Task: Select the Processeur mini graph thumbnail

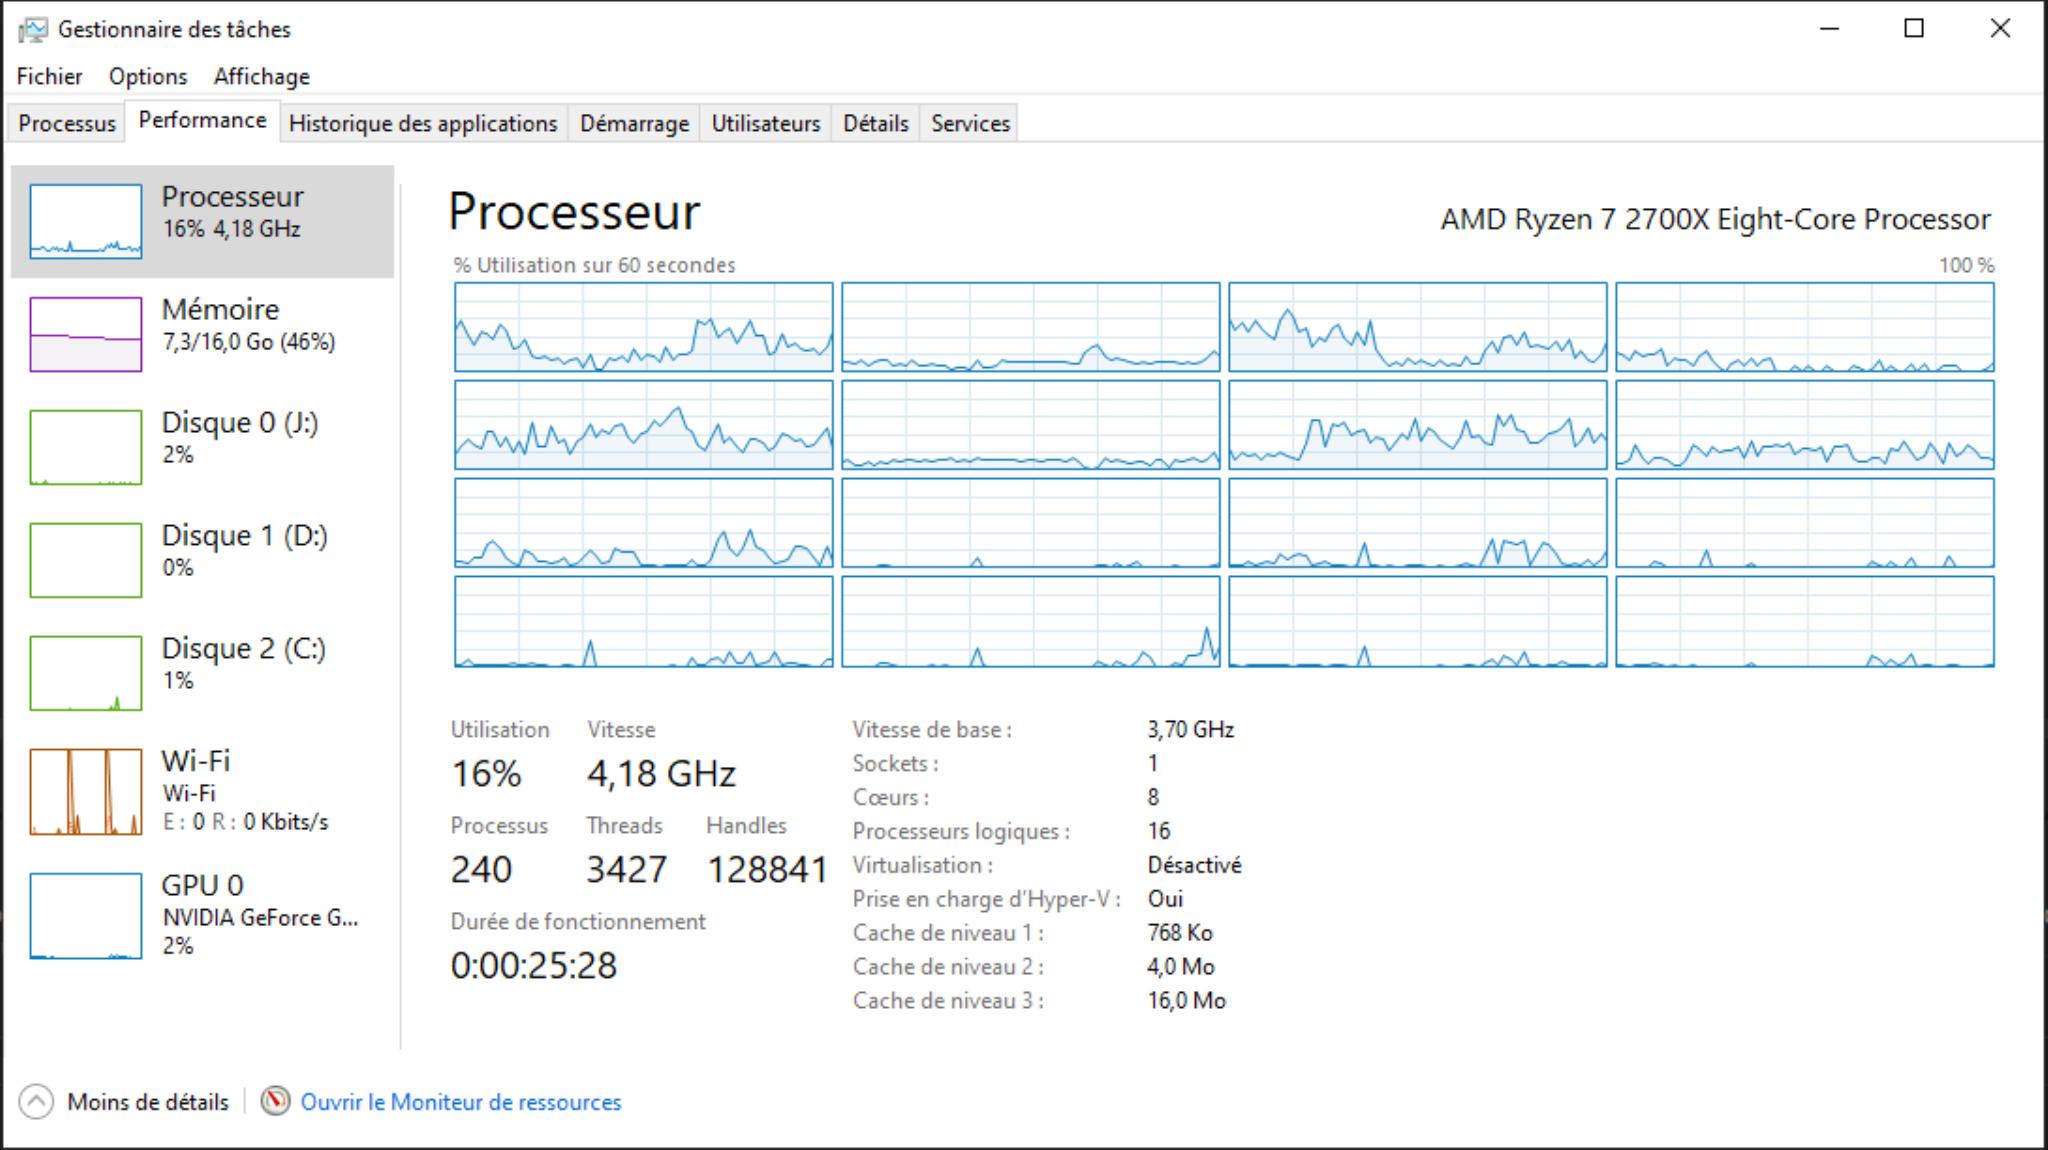Action: [86, 221]
